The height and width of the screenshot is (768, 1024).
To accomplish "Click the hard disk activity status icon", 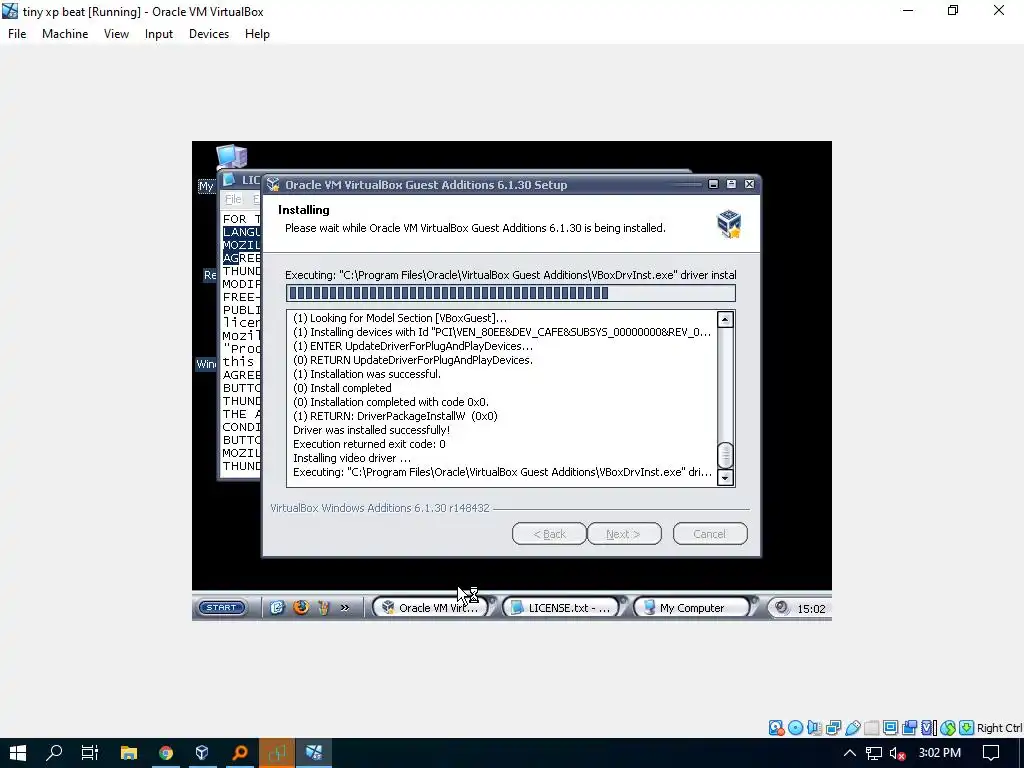I will click(x=776, y=728).
